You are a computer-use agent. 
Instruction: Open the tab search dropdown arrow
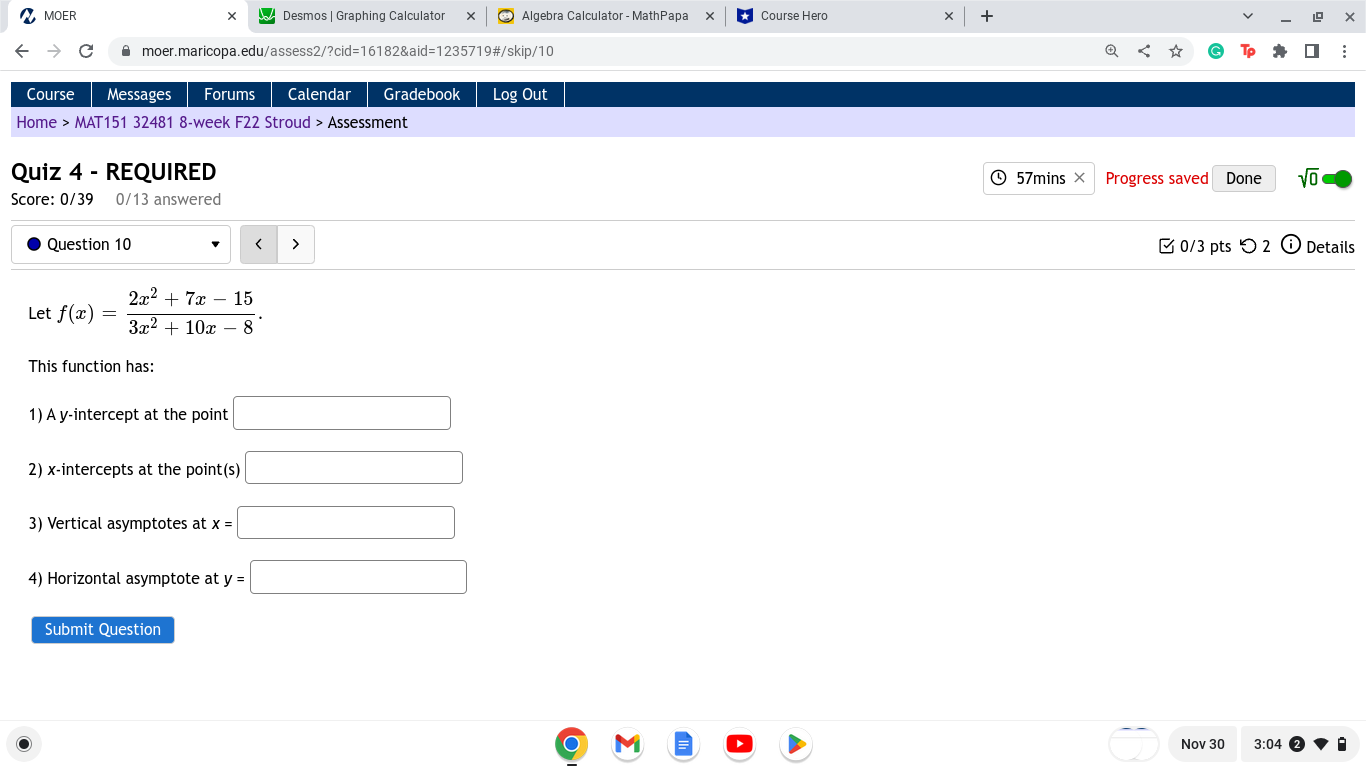point(1248,16)
